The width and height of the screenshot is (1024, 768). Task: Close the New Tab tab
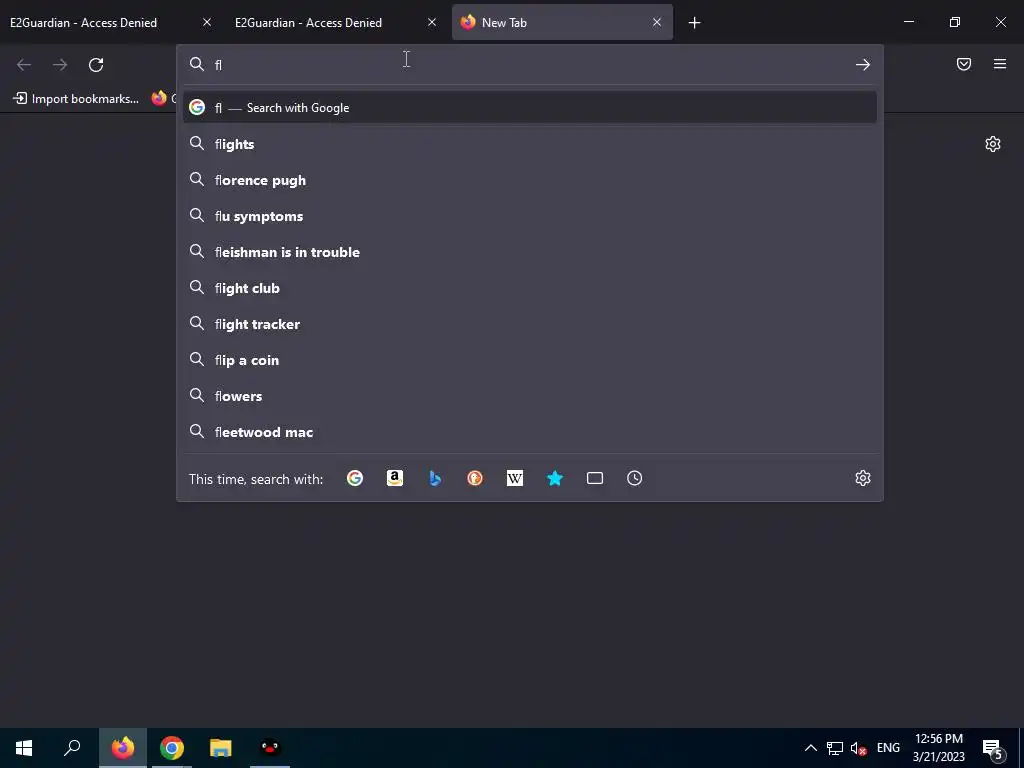tap(657, 22)
